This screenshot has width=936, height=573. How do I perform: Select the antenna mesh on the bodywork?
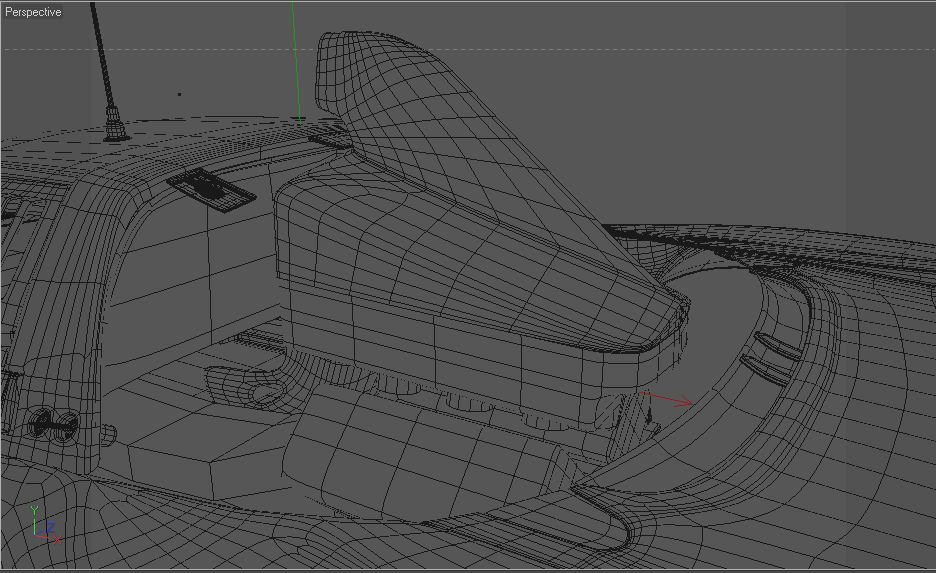click(102, 57)
